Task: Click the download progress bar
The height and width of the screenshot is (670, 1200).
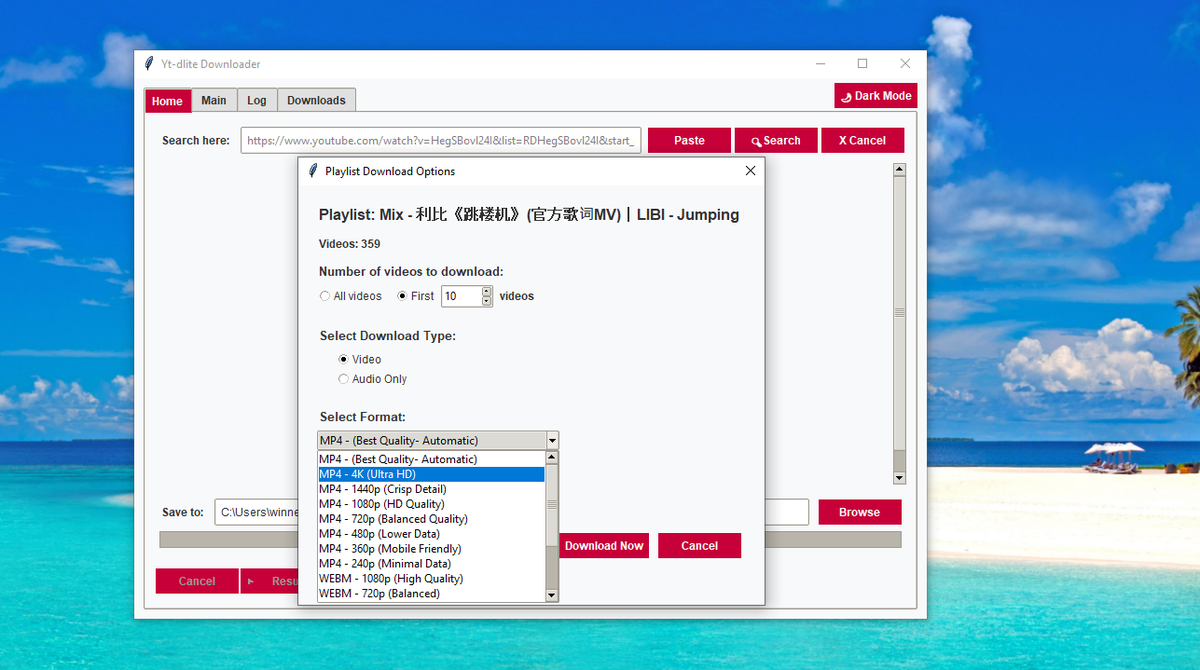Action: pyautogui.click(x=530, y=540)
